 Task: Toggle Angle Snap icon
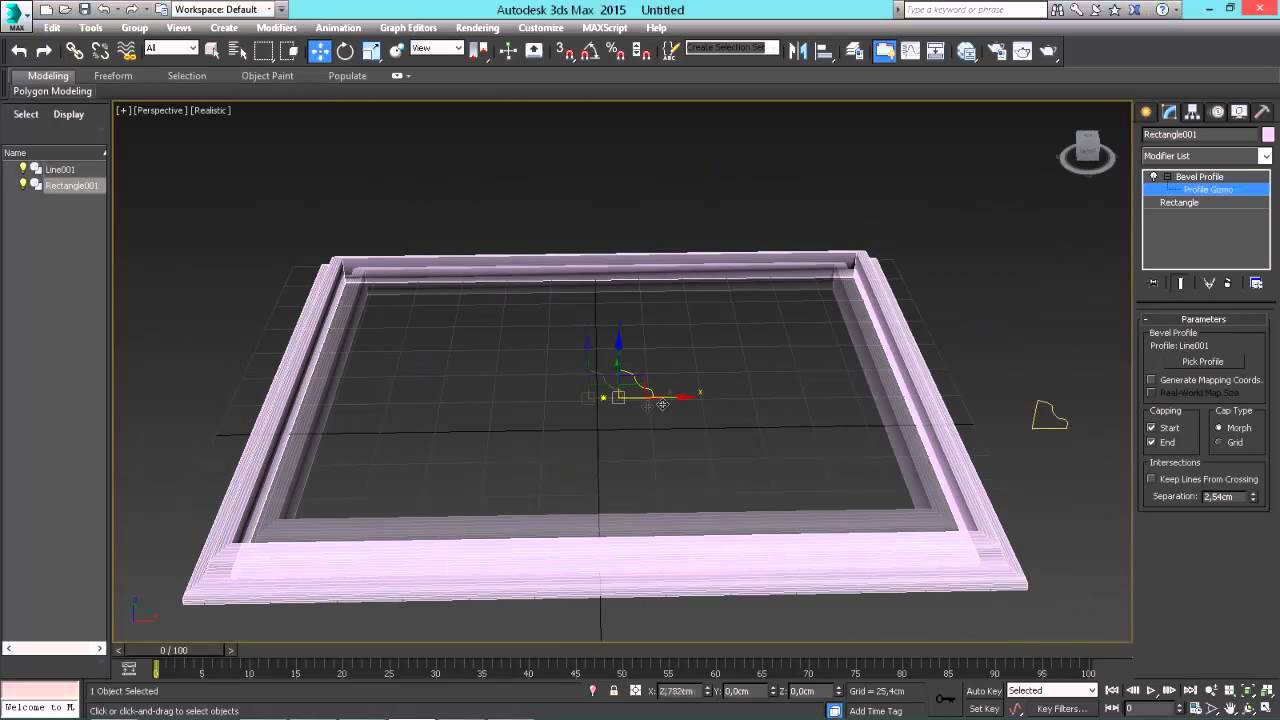coord(591,51)
